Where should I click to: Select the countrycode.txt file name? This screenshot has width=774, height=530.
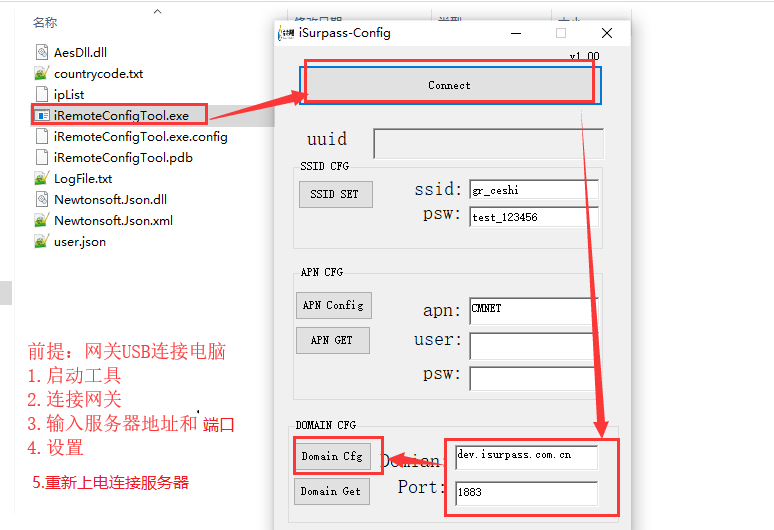click(98, 74)
